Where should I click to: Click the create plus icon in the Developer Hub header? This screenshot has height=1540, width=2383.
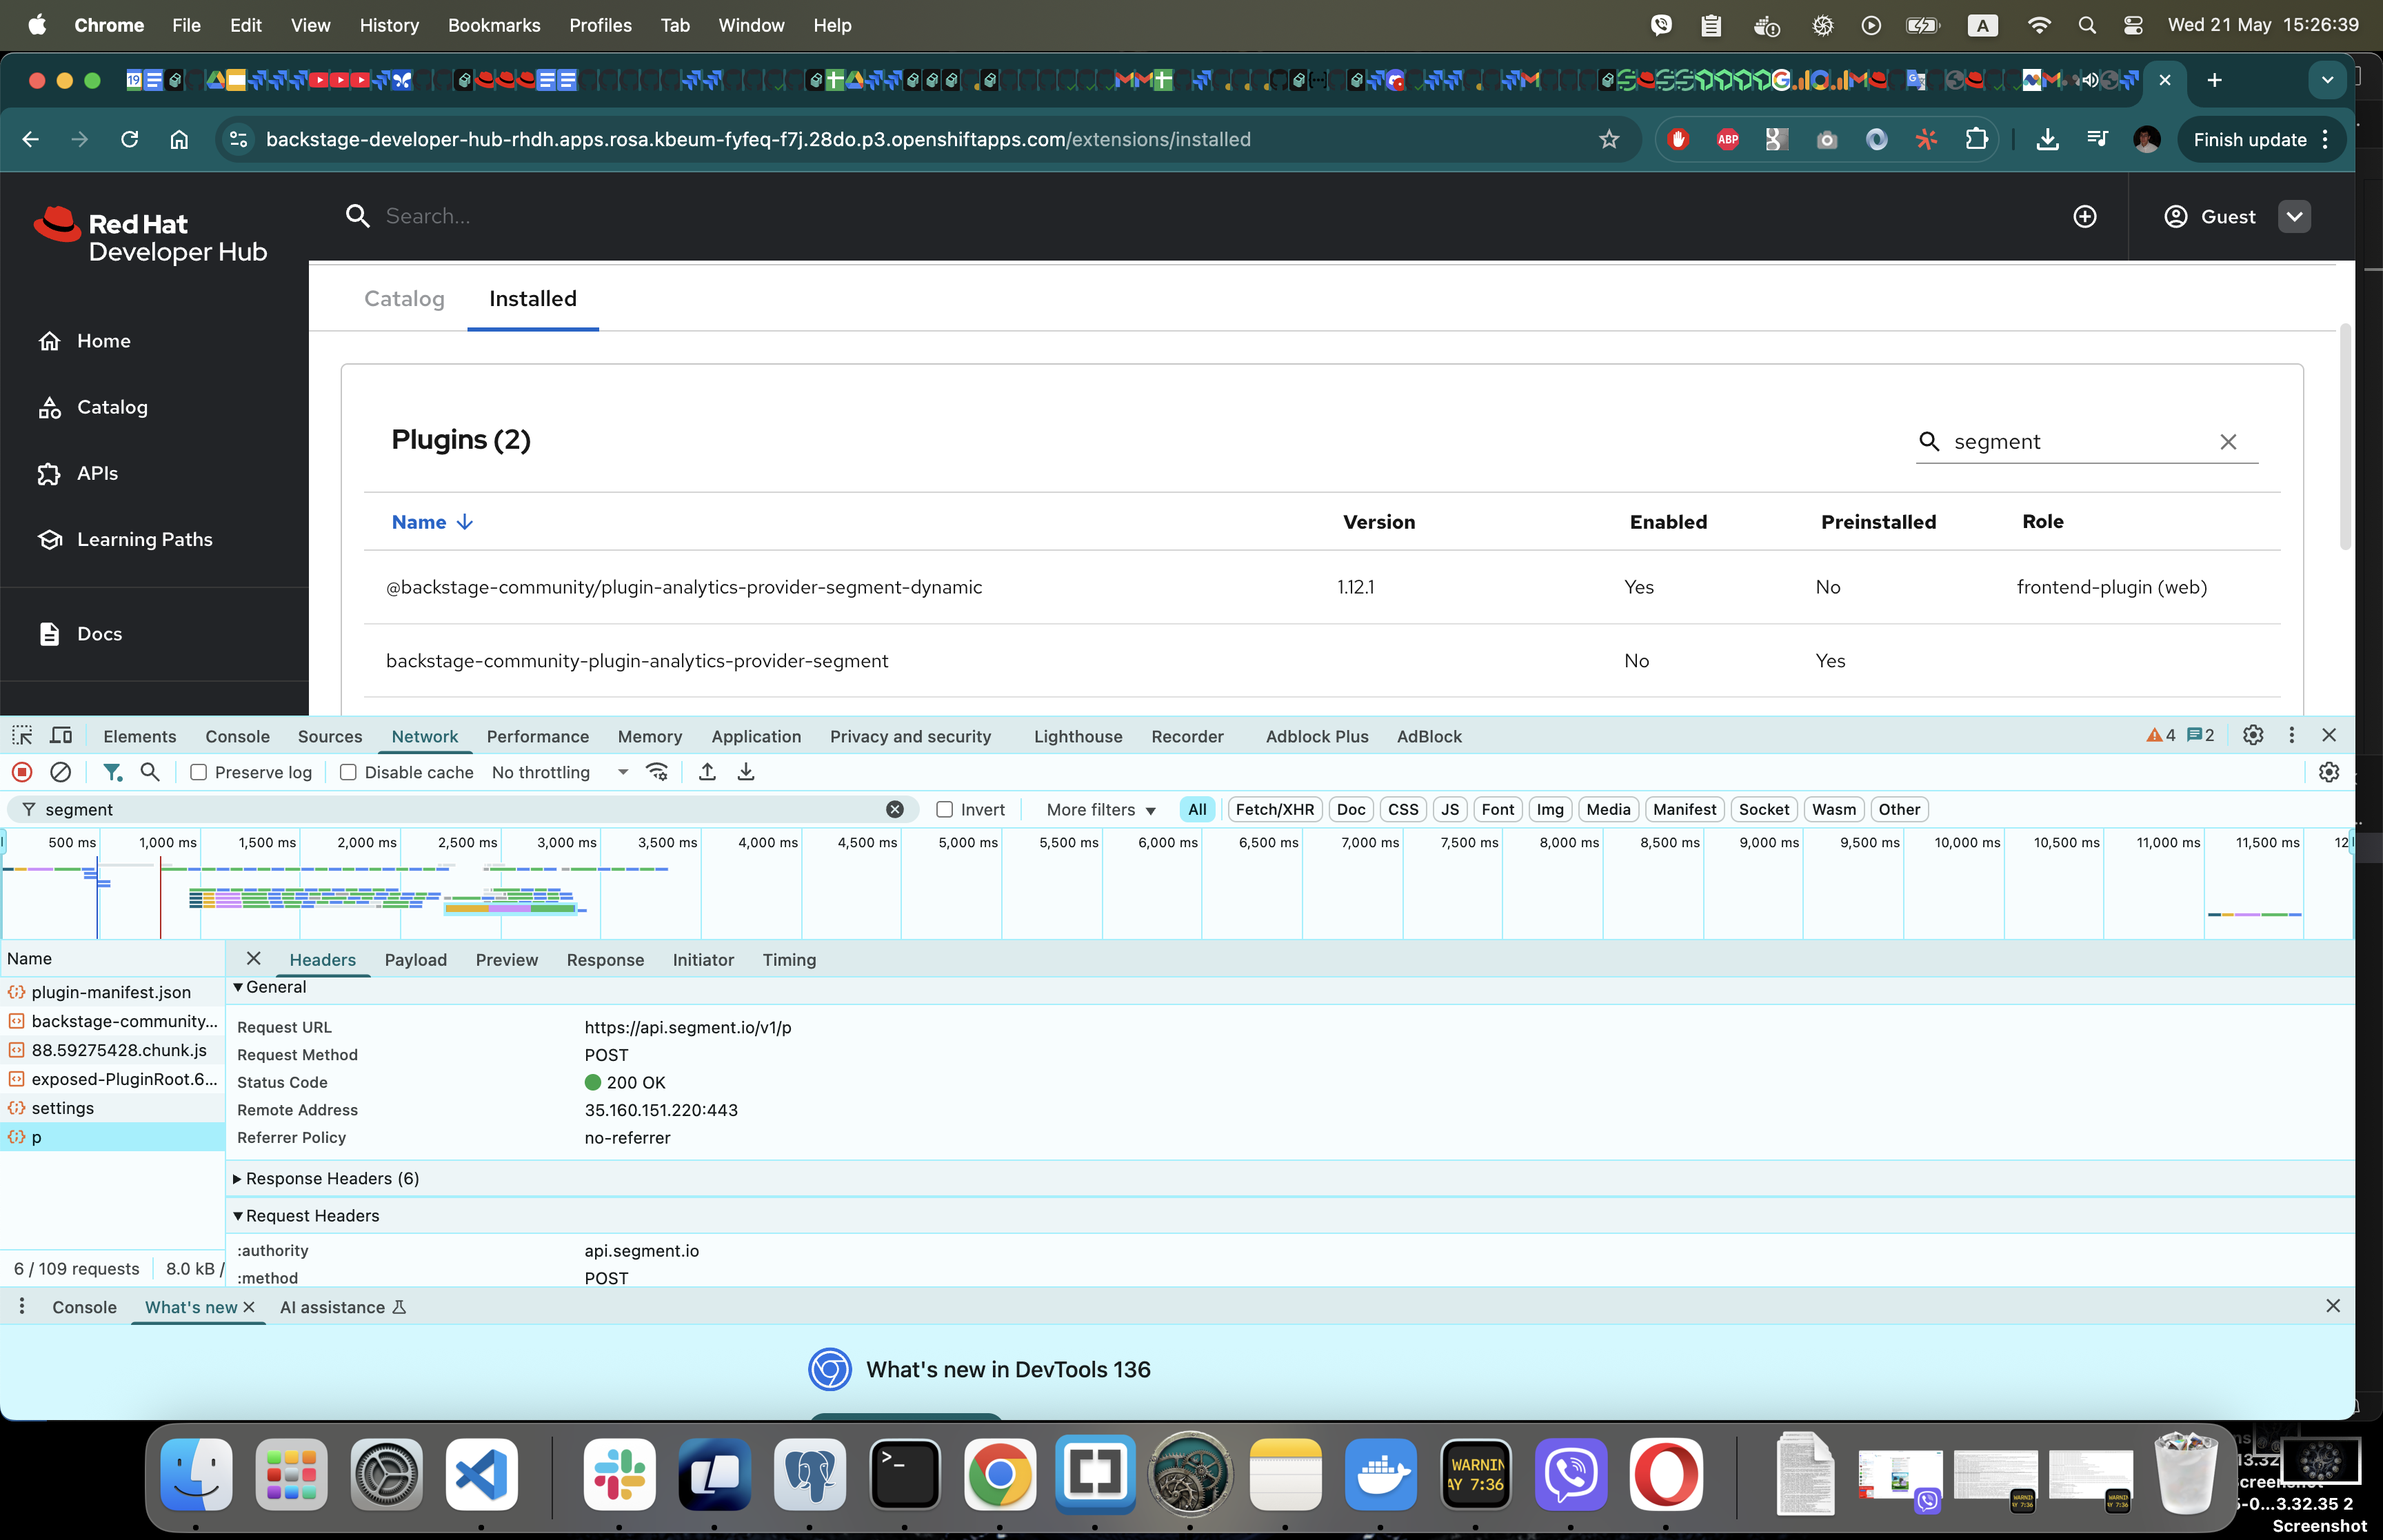point(2085,216)
